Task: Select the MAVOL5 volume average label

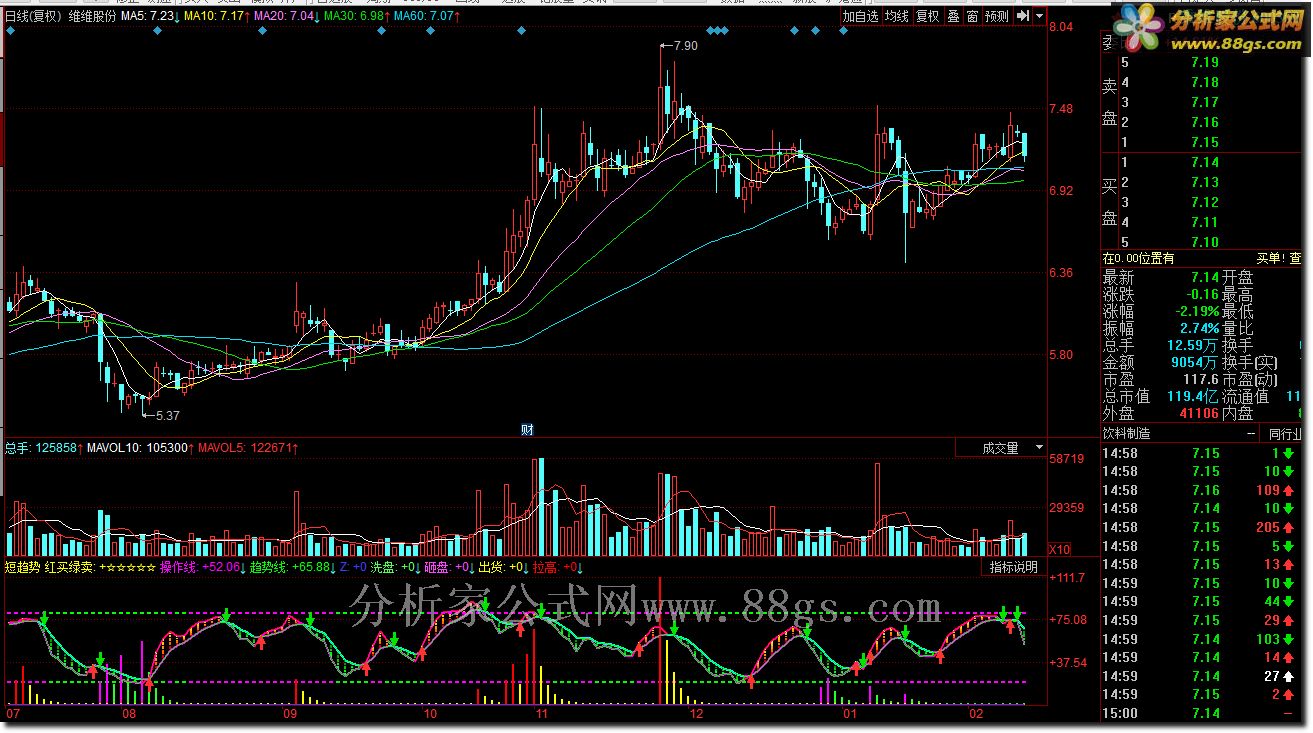Action: click(x=250, y=448)
